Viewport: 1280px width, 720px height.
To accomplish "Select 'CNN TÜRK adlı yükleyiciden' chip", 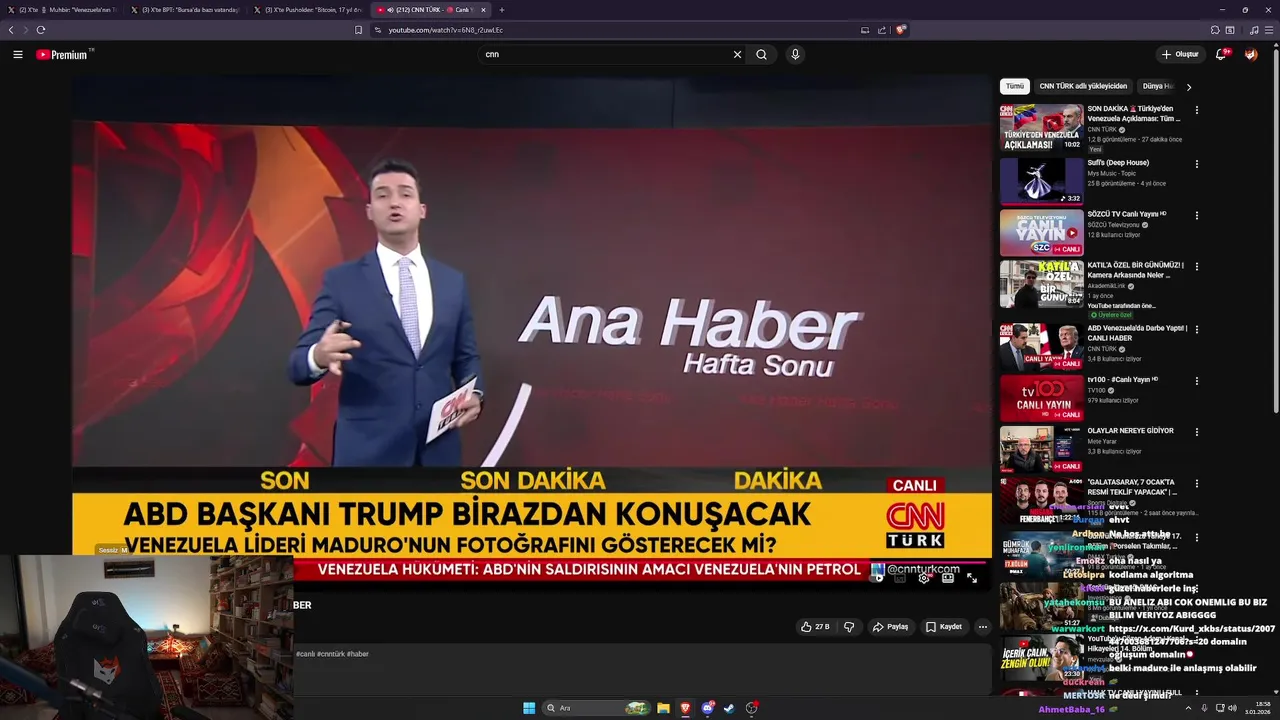I will pyautogui.click(x=1083, y=86).
